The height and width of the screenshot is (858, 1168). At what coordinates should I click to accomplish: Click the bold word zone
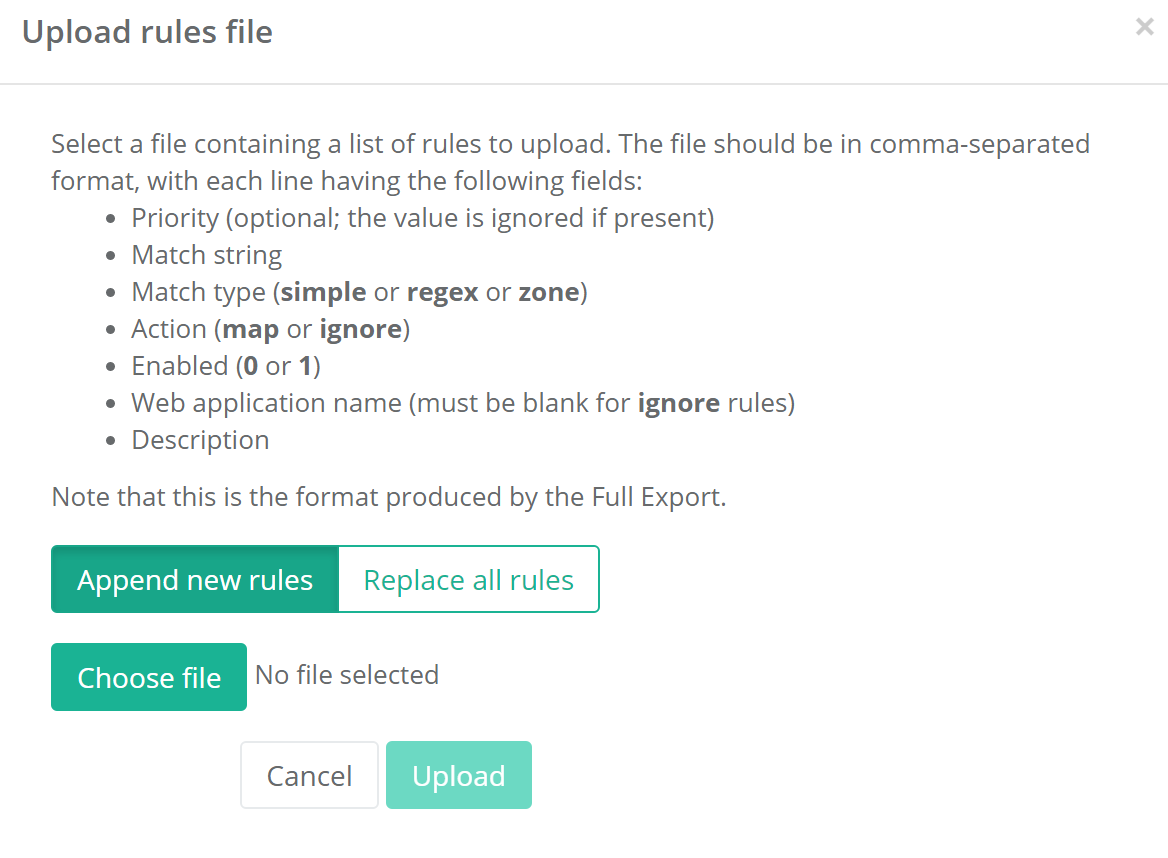(x=548, y=292)
